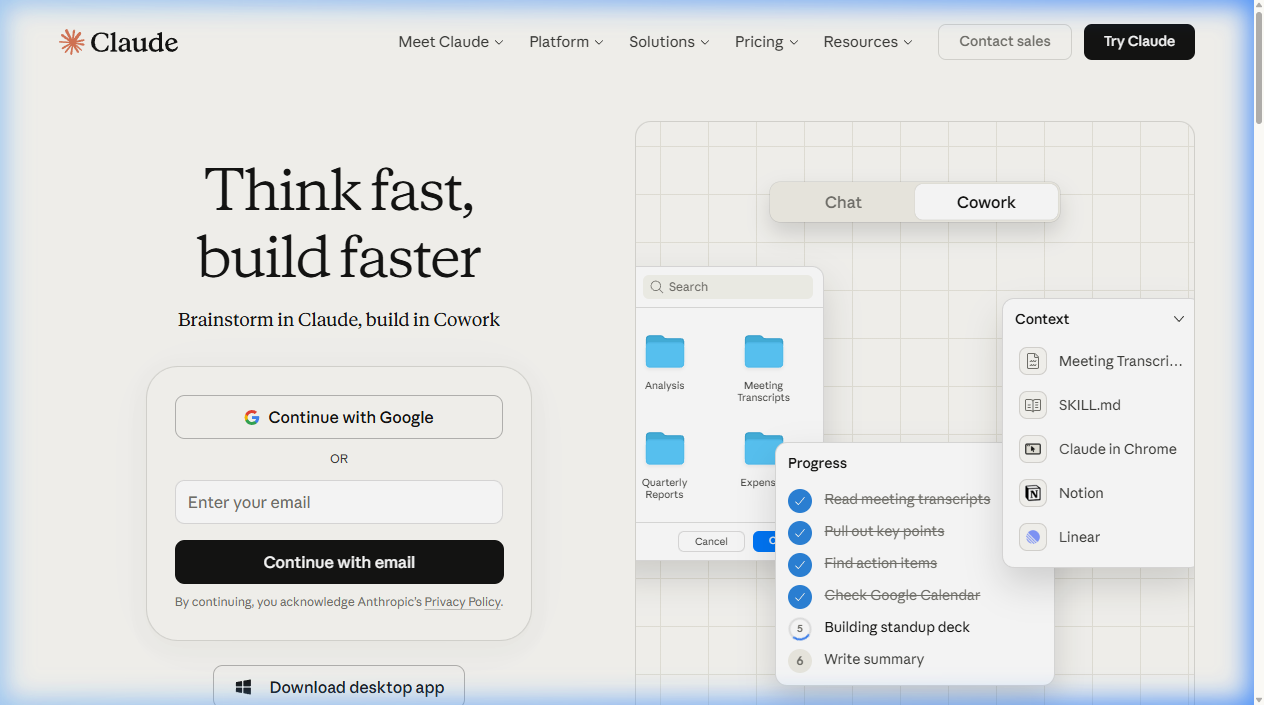This screenshot has width=1264, height=705.
Task: Click the Notion icon in Context
Action: [1033, 493]
